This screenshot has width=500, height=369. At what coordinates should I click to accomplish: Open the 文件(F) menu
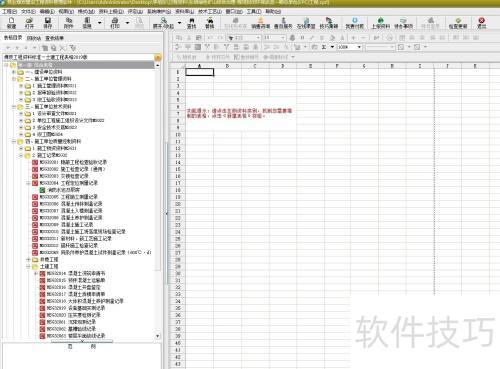[28, 11]
